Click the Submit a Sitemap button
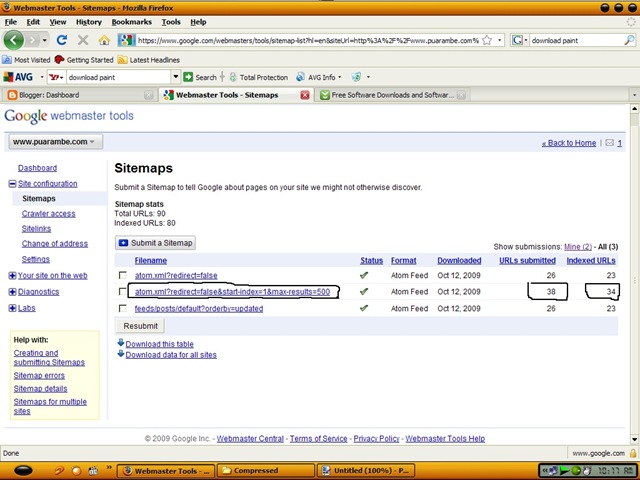The width and height of the screenshot is (640, 480). click(155, 243)
